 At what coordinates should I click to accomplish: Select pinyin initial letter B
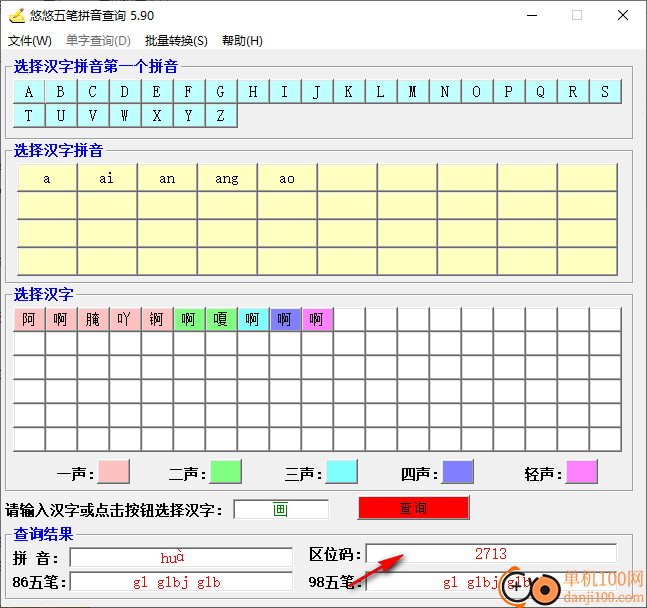(x=61, y=91)
